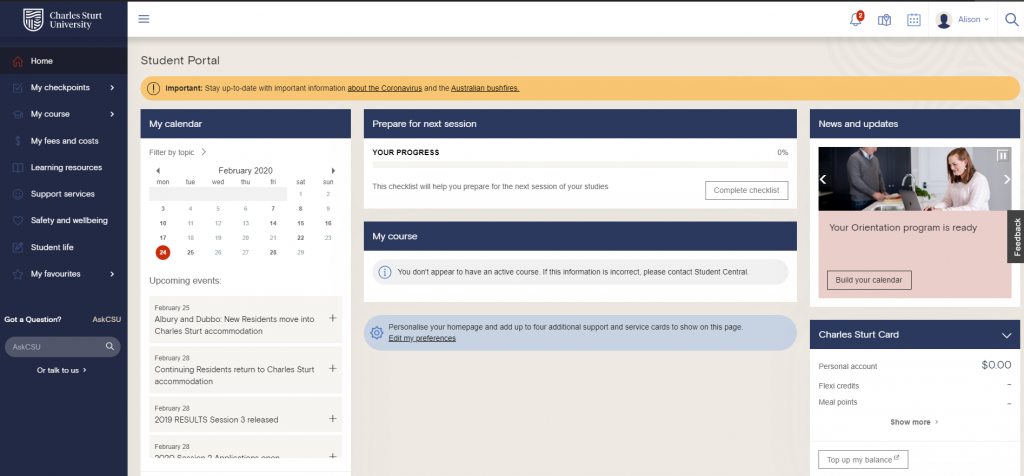Click Complete checklist button
The height and width of the screenshot is (476, 1024).
(x=746, y=190)
